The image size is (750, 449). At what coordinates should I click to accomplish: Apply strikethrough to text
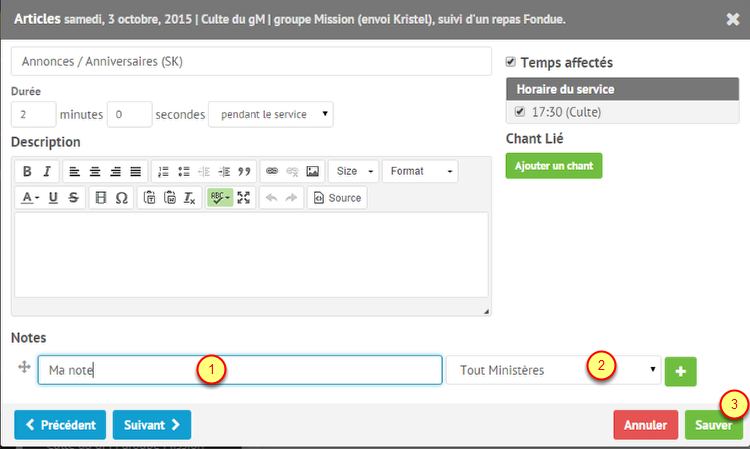(x=73, y=197)
